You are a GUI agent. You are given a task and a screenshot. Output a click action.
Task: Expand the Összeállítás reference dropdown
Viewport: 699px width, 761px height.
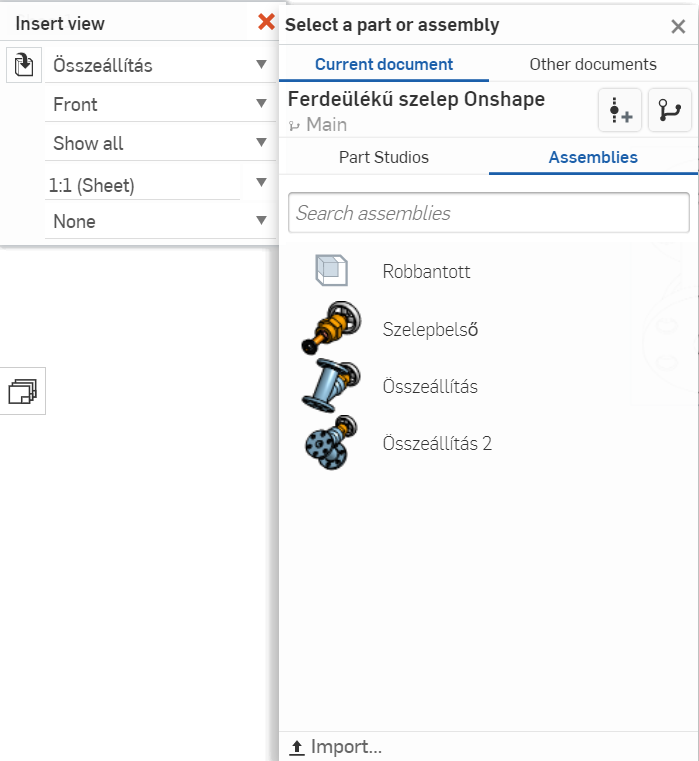click(160, 65)
